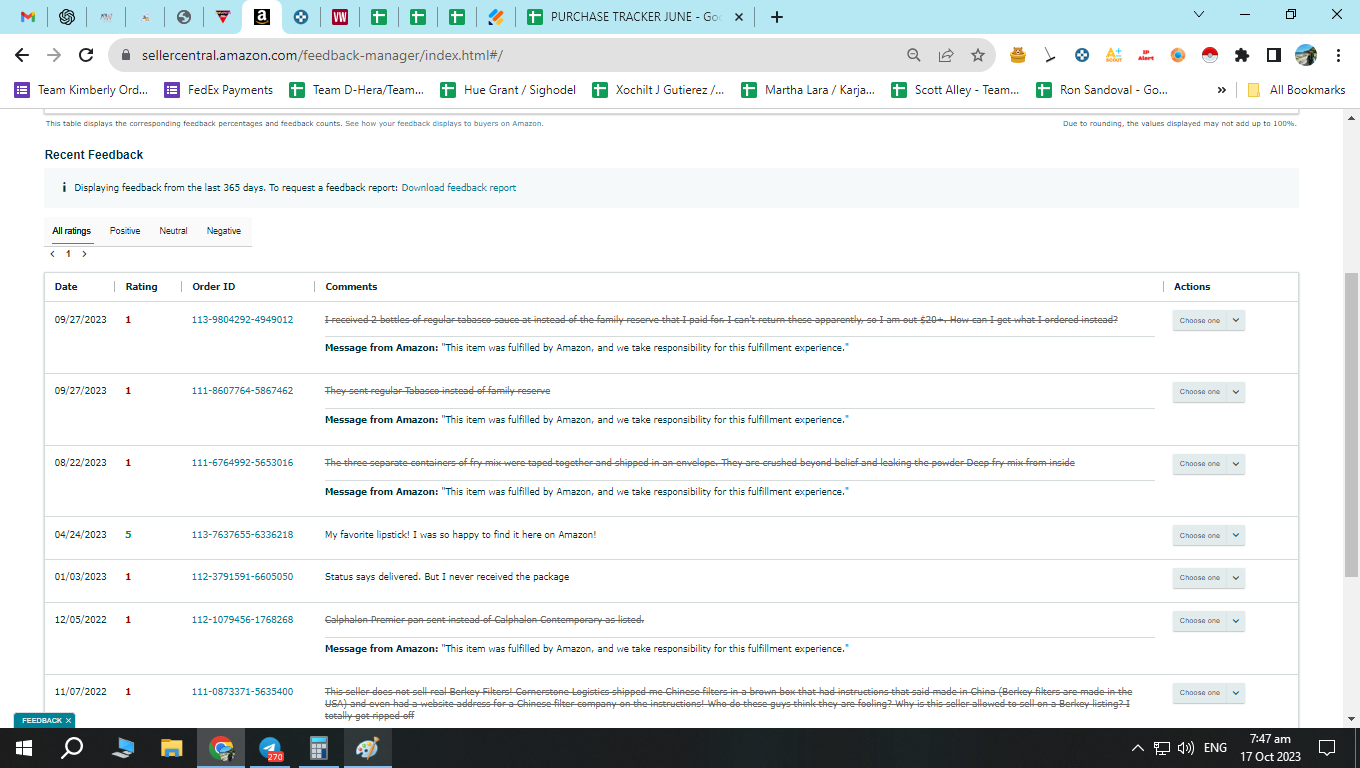Open Choose one dropdown for order 113-9804292-4949012

1208,321
